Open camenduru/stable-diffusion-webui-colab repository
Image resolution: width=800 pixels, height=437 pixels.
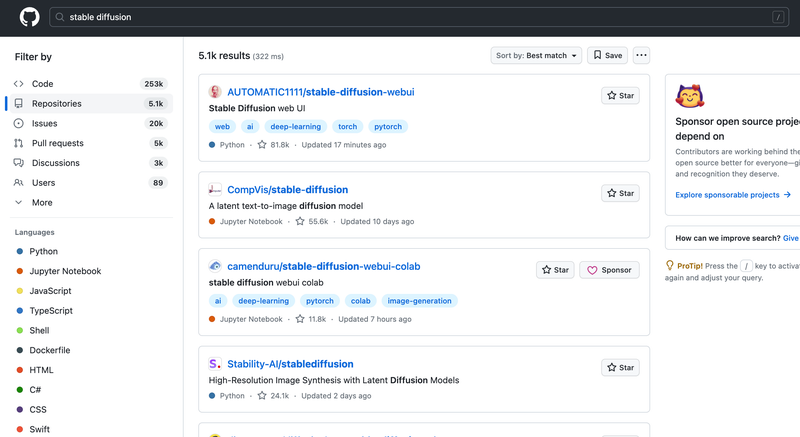point(323,266)
